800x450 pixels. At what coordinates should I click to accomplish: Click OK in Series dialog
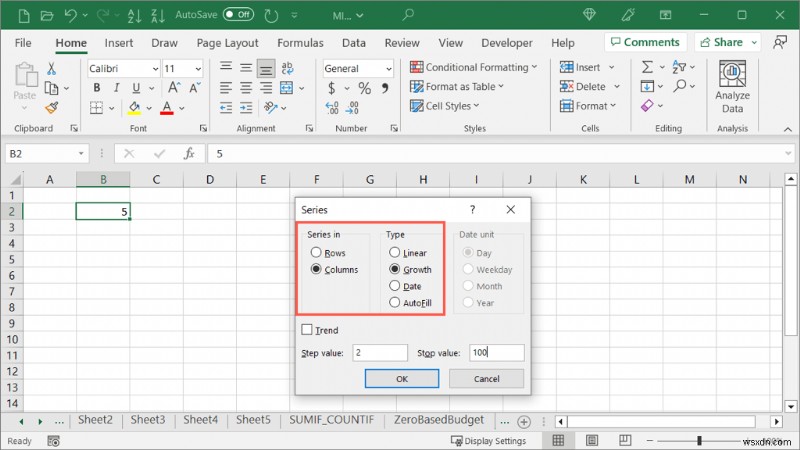click(402, 379)
